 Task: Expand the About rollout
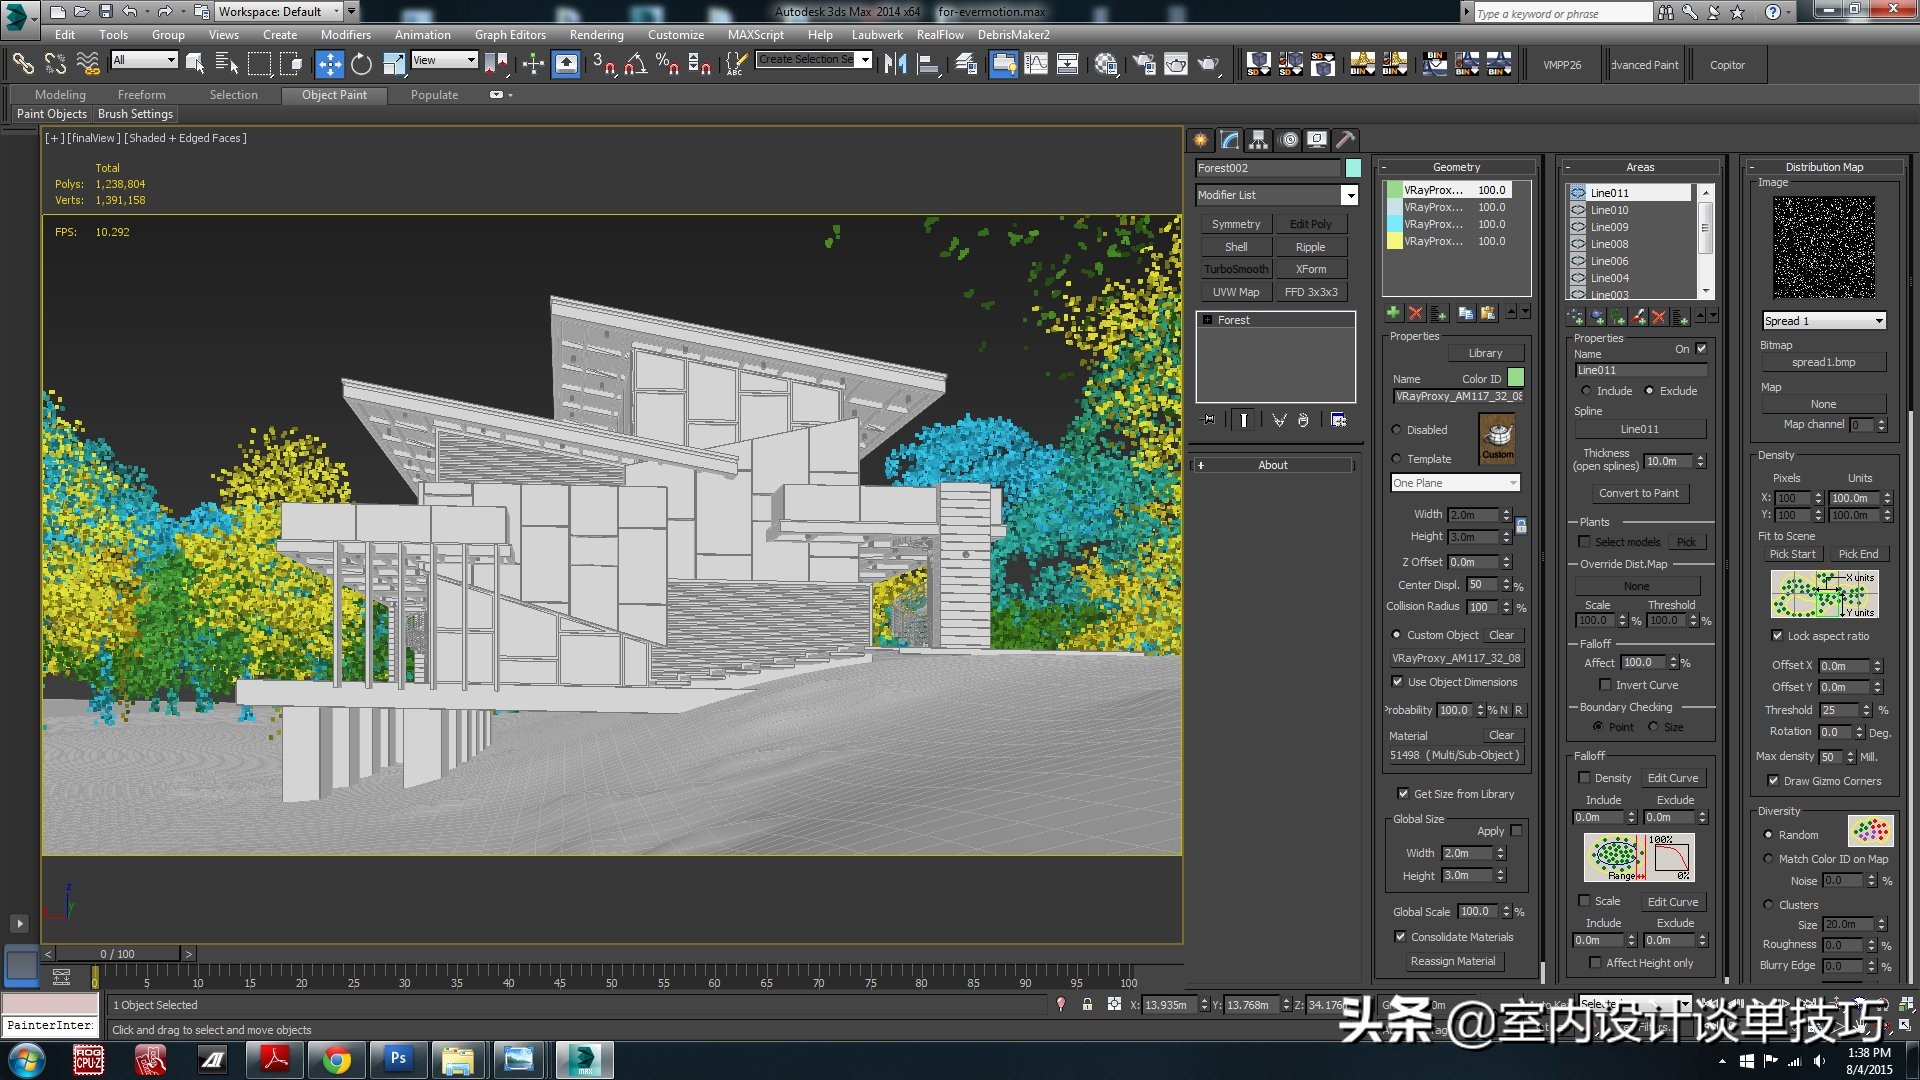[1272, 465]
